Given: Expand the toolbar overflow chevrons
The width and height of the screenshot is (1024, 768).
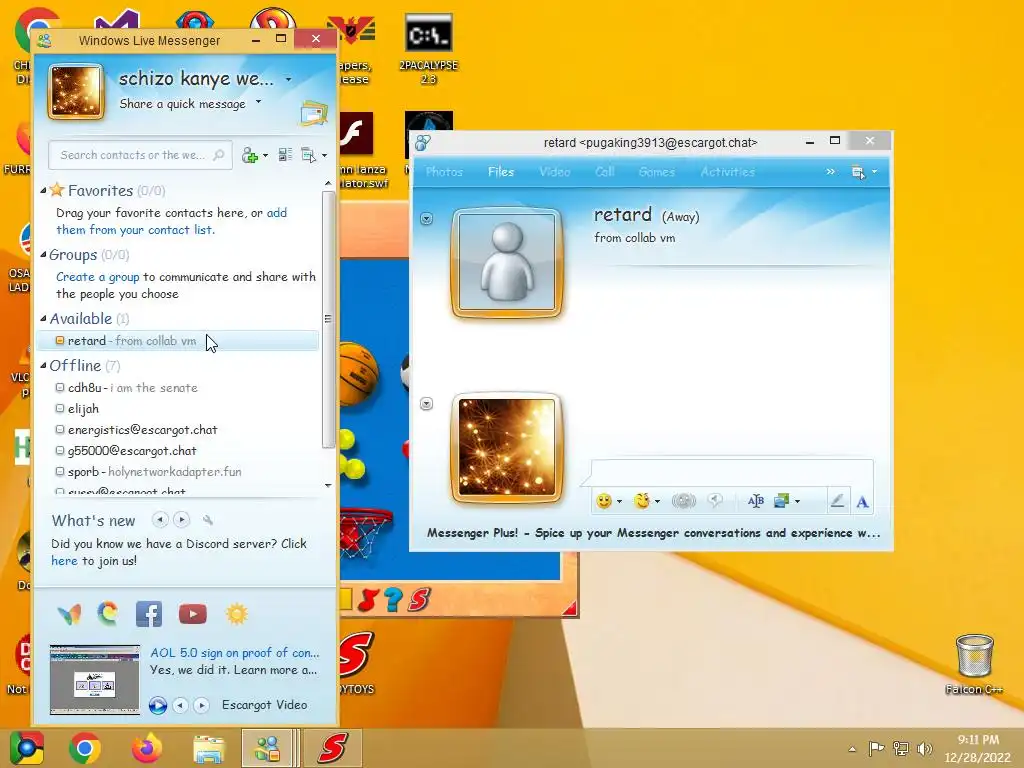Looking at the screenshot, I should tap(830, 172).
